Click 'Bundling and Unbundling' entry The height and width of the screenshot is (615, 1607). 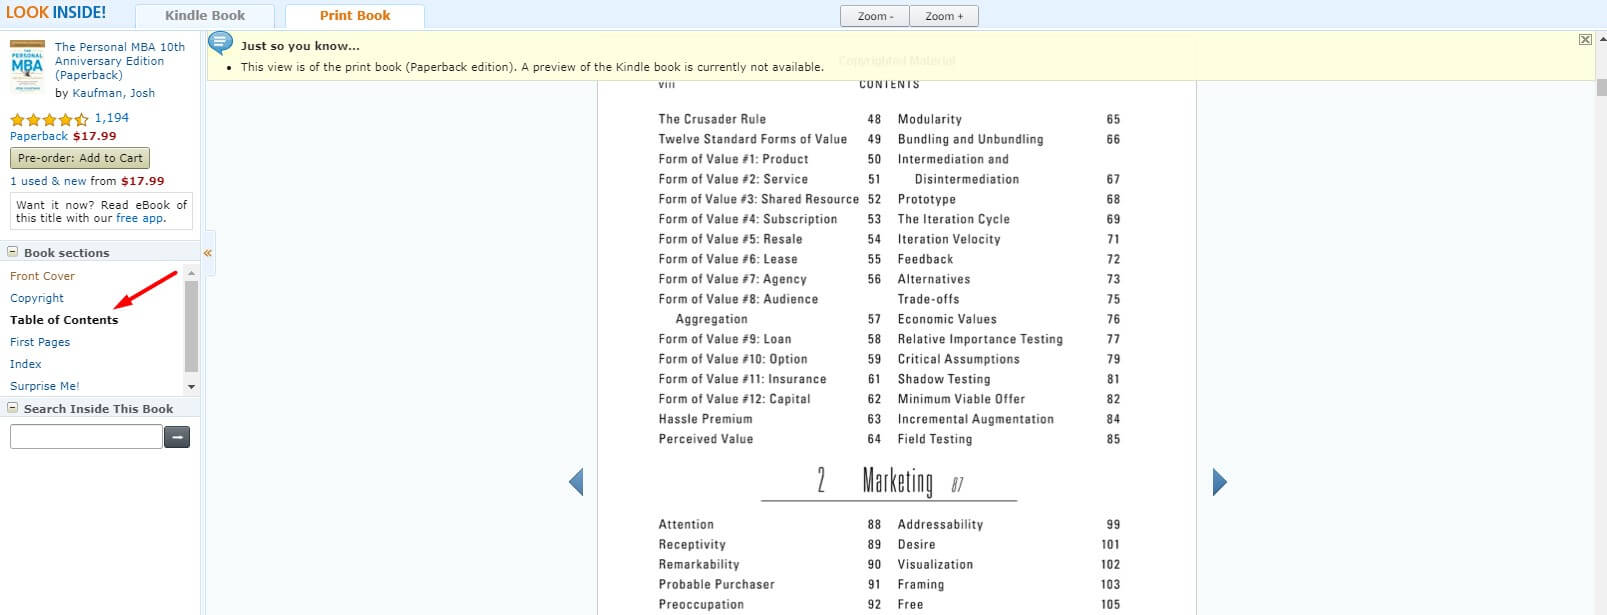coord(970,139)
